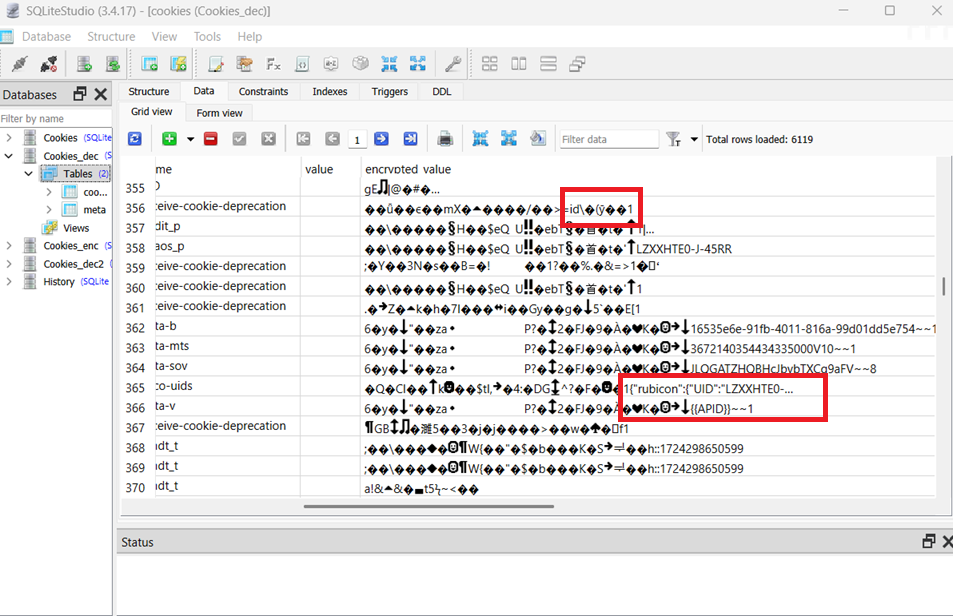
Task: Select the meta table in tree
Action: (x=94, y=209)
